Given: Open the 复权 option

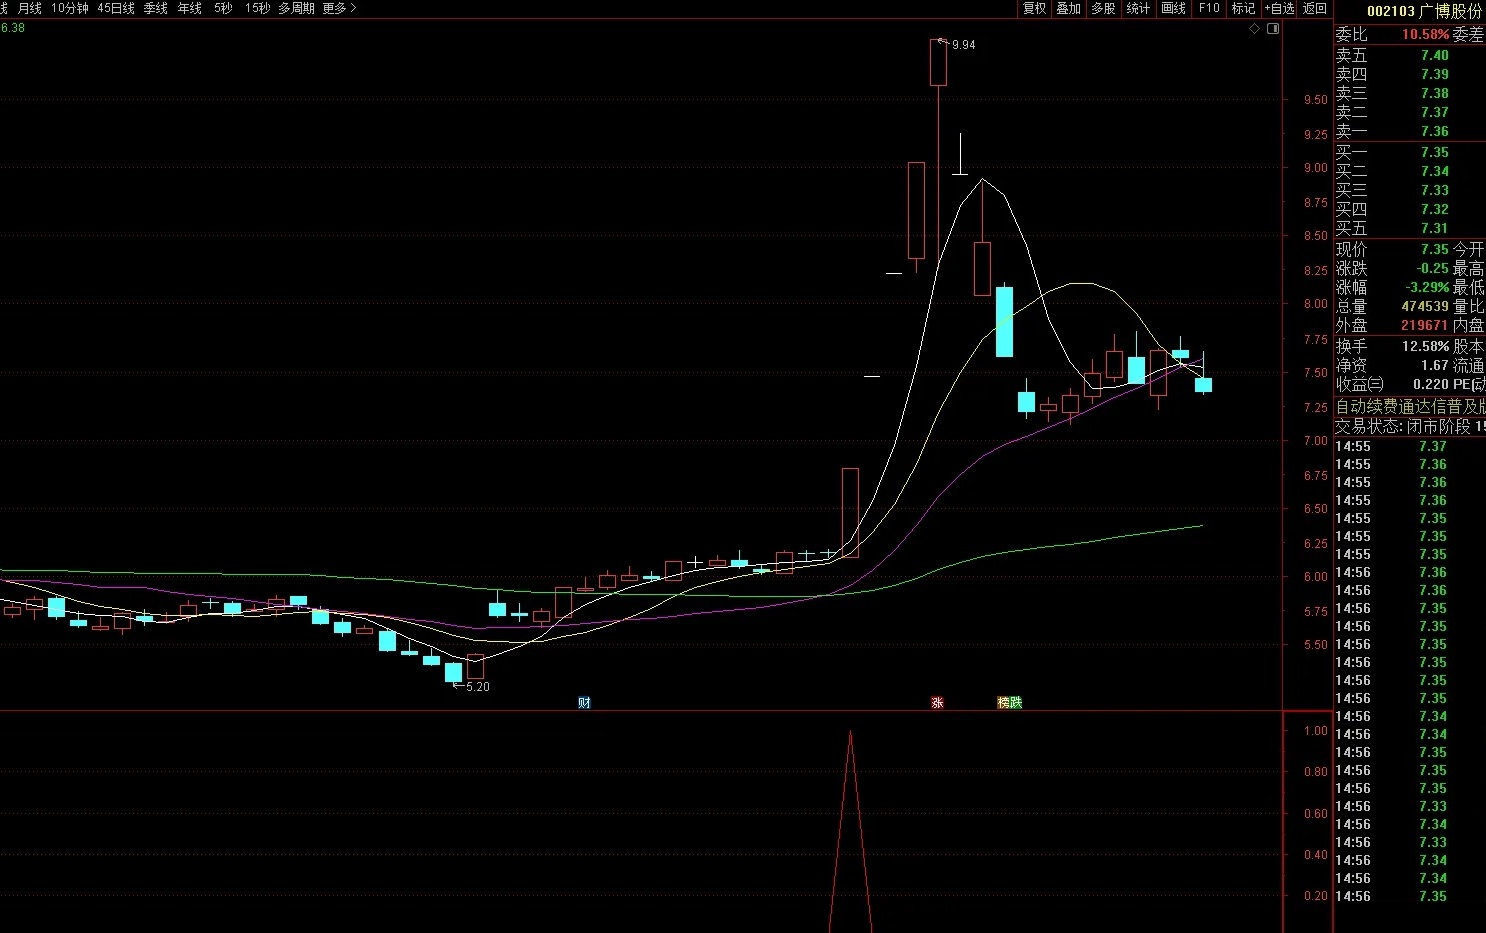Looking at the screenshot, I should pos(1034,8).
